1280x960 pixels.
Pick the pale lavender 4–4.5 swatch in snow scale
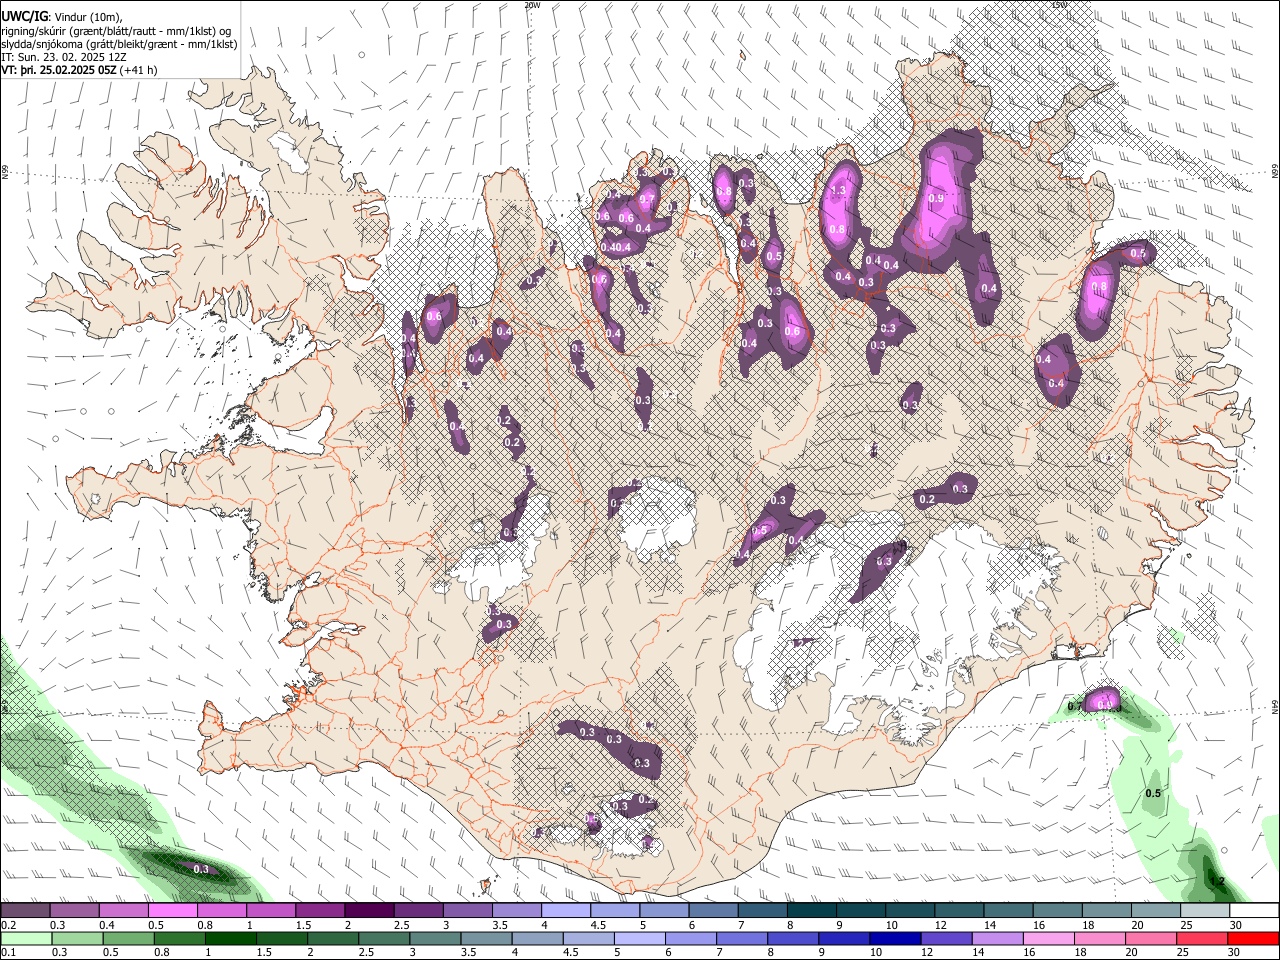click(x=564, y=911)
